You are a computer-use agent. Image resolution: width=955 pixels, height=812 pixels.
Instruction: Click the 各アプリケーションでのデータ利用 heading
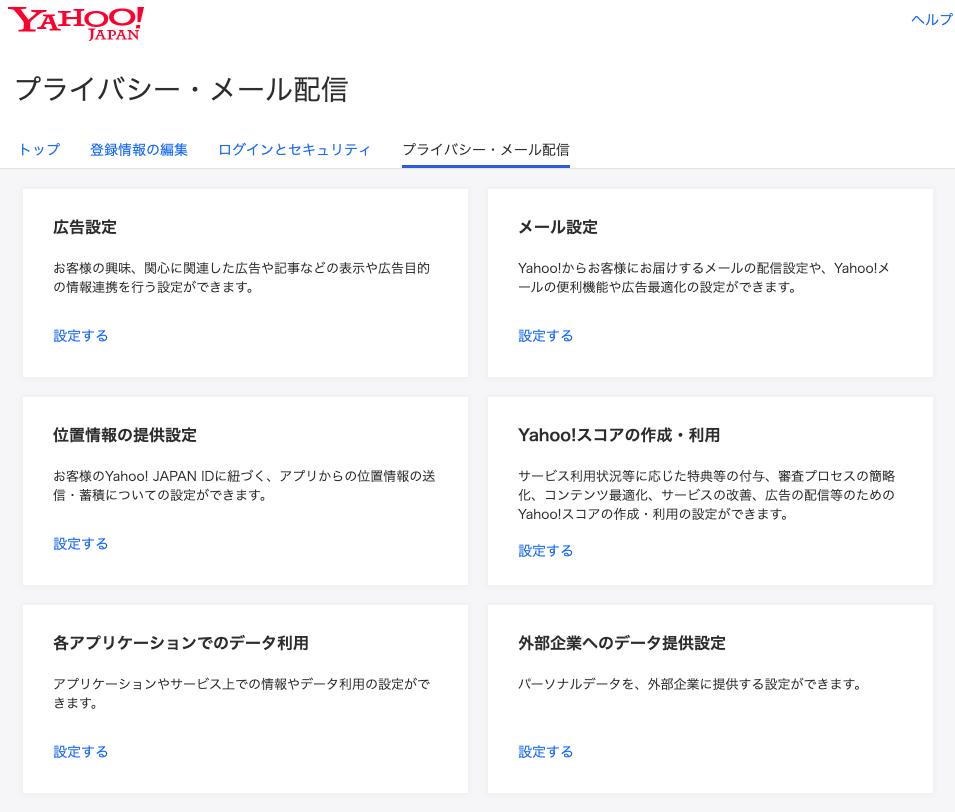pyautogui.click(x=181, y=643)
